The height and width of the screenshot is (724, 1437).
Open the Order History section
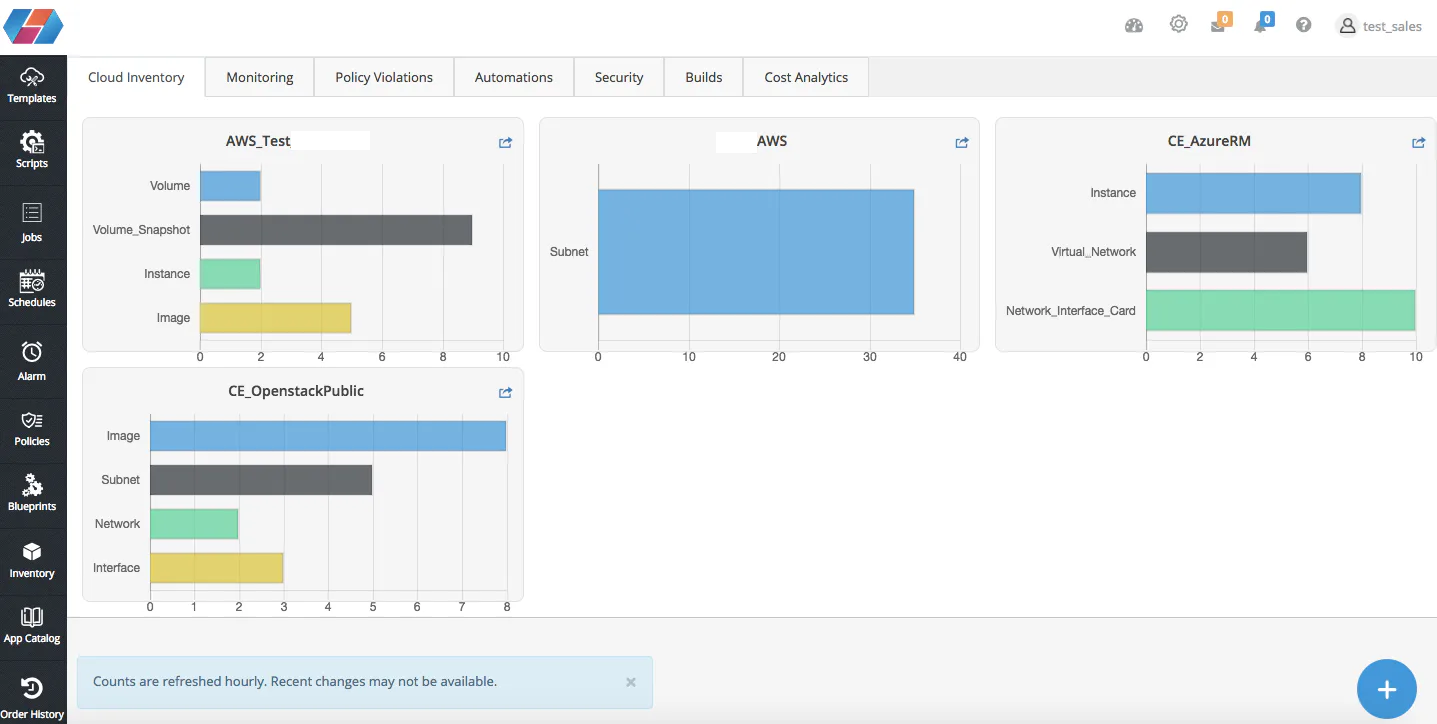(x=32, y=699)
